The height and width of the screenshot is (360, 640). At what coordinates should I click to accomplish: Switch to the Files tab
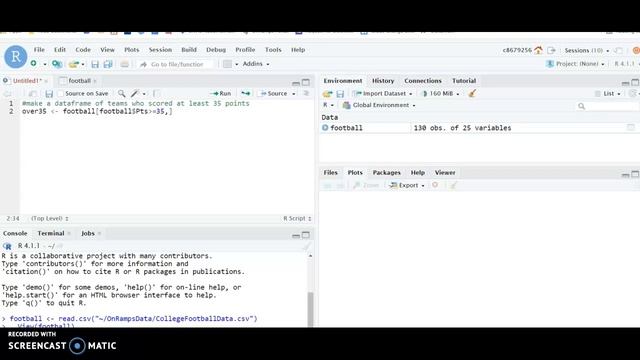click(331, 173)
